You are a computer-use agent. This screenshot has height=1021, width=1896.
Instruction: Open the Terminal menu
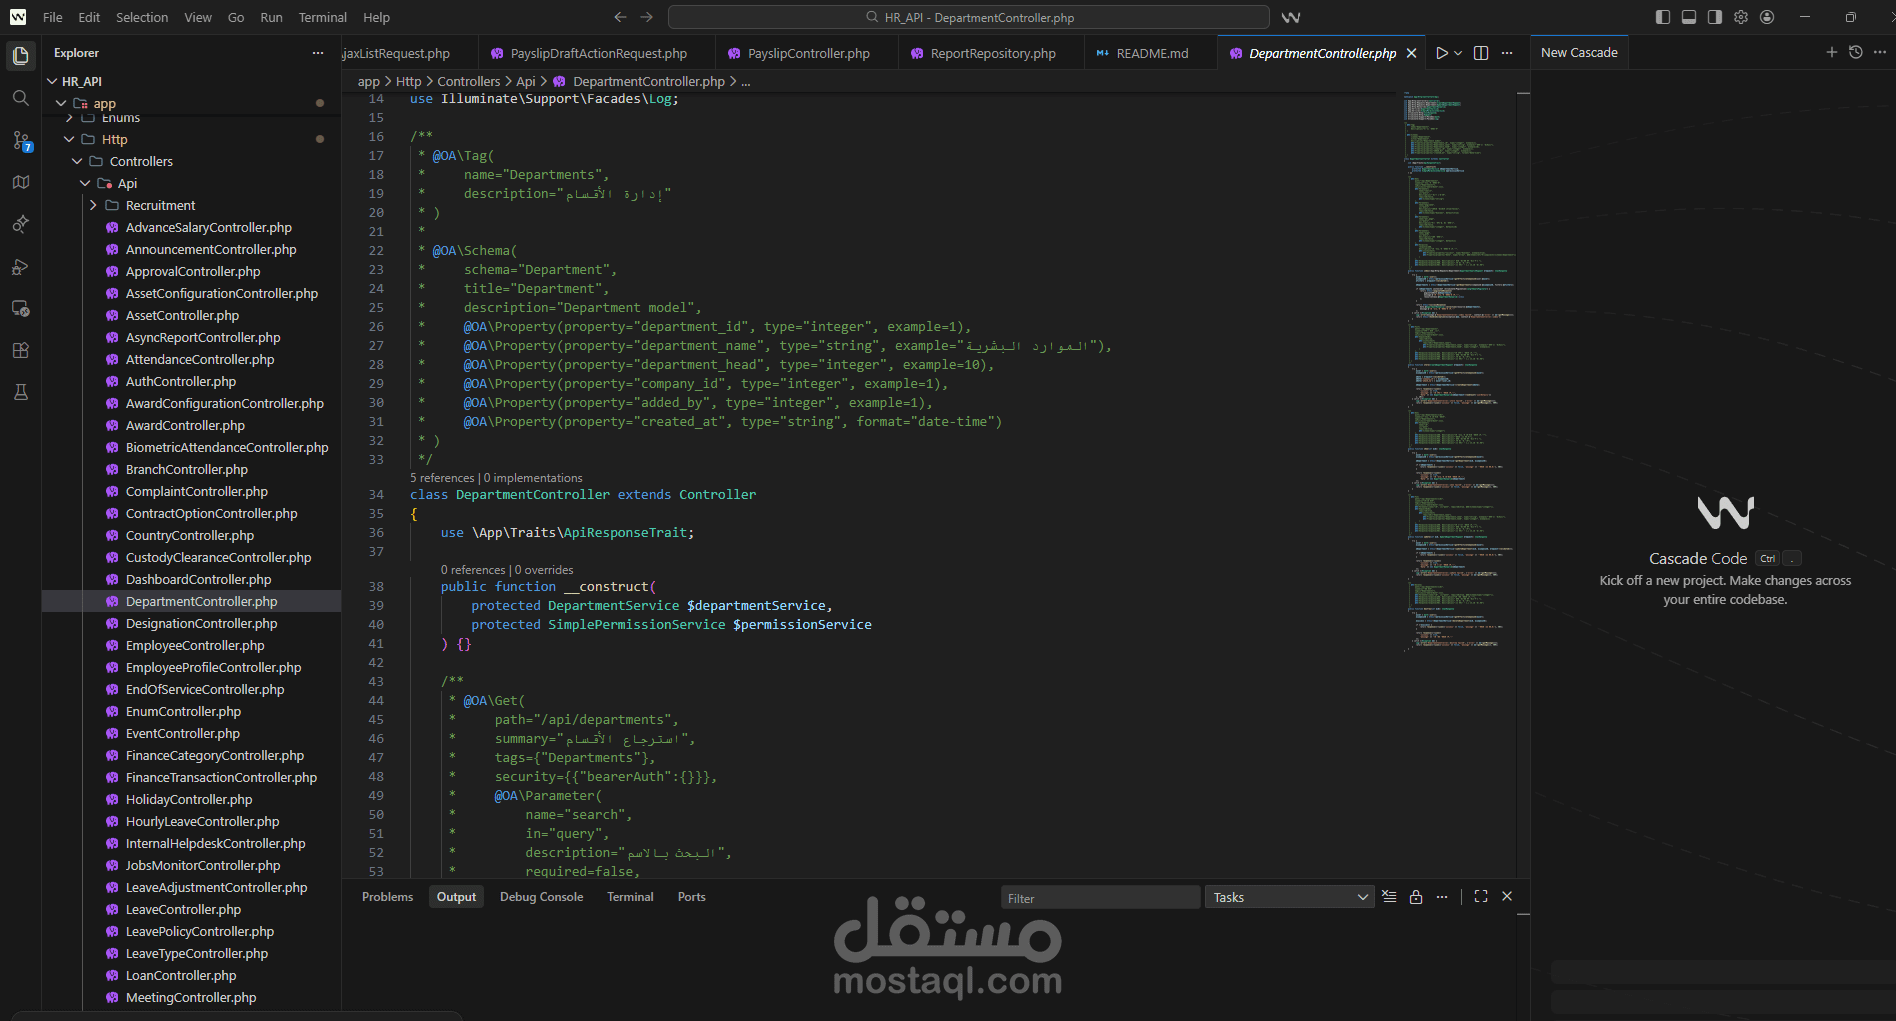(x=323, y=17)
